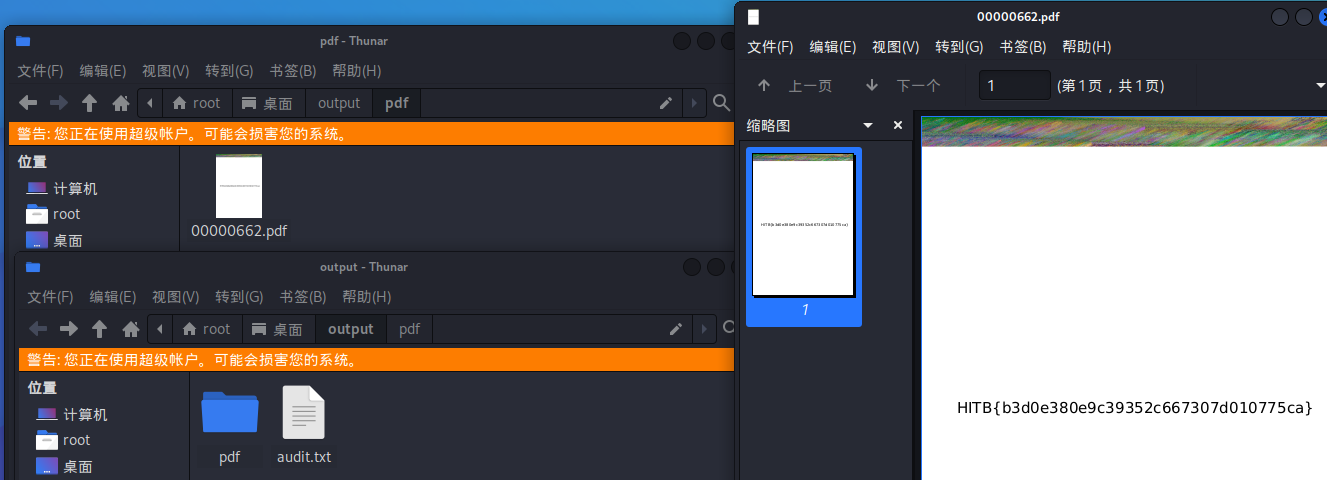Image resolution: width=1327 pixels, height=480 pixels.
Task: Open 视图(V) menu in PDF viewer
Action: [896, 47]
